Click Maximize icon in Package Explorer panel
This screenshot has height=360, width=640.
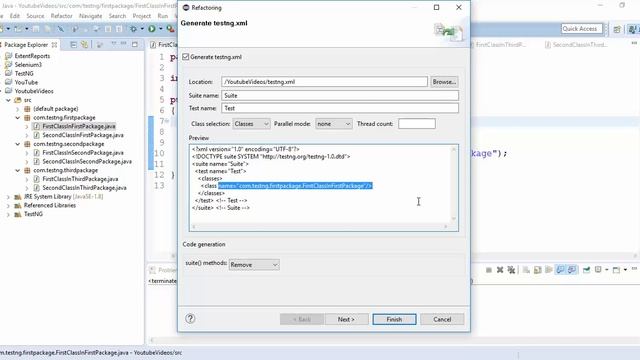click(x=135, y=44)
